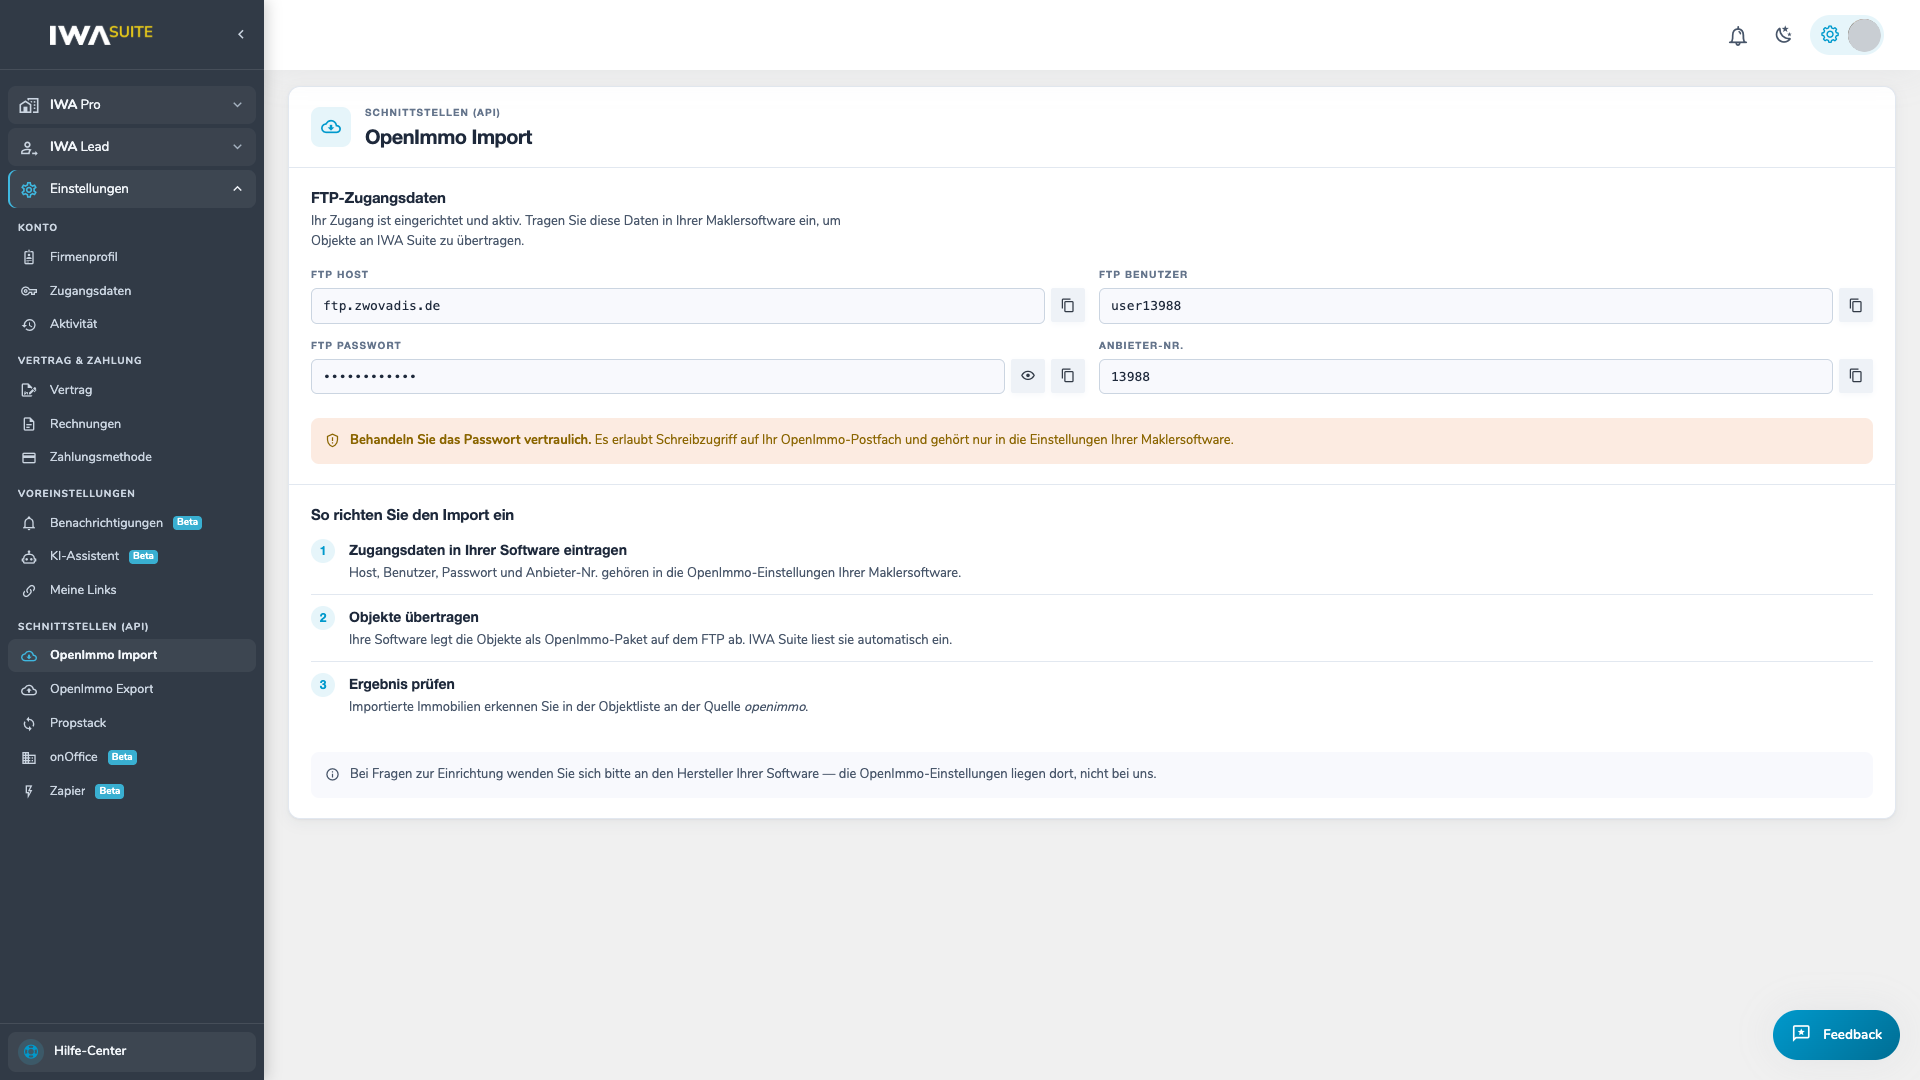Click the Zugangsdaten key icon

pyautogui.click(x=29, y=291)
